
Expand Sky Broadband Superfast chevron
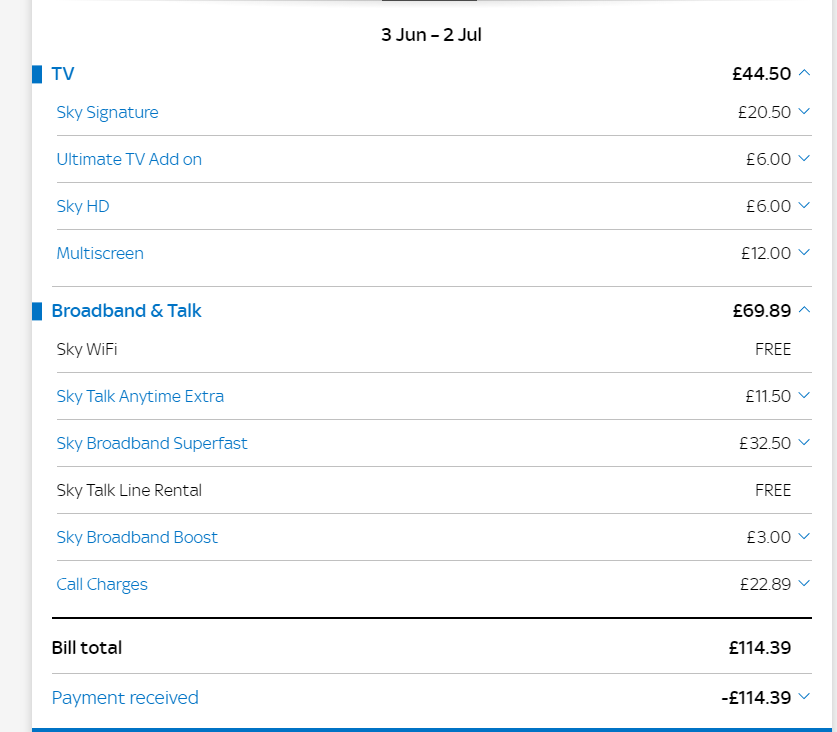click(804, 443)
